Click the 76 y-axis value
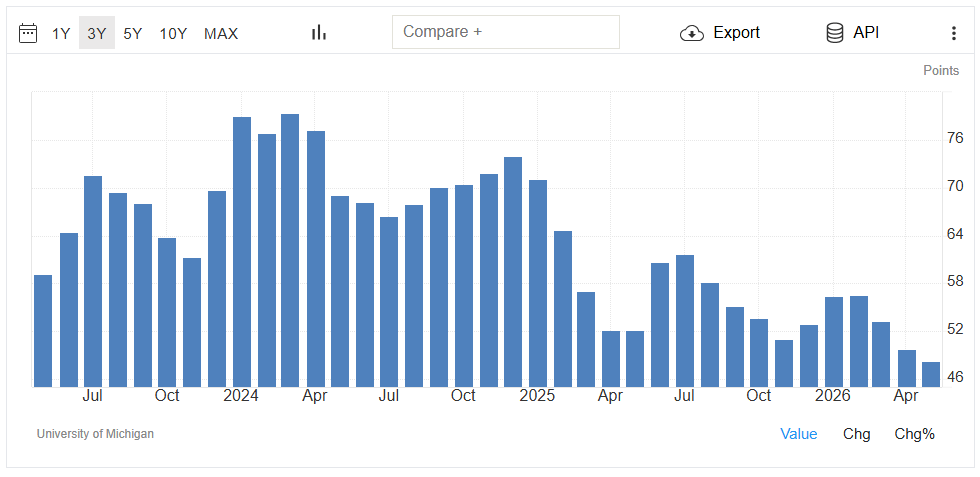This screenshot has width=980, height=477. click(954, 138)
